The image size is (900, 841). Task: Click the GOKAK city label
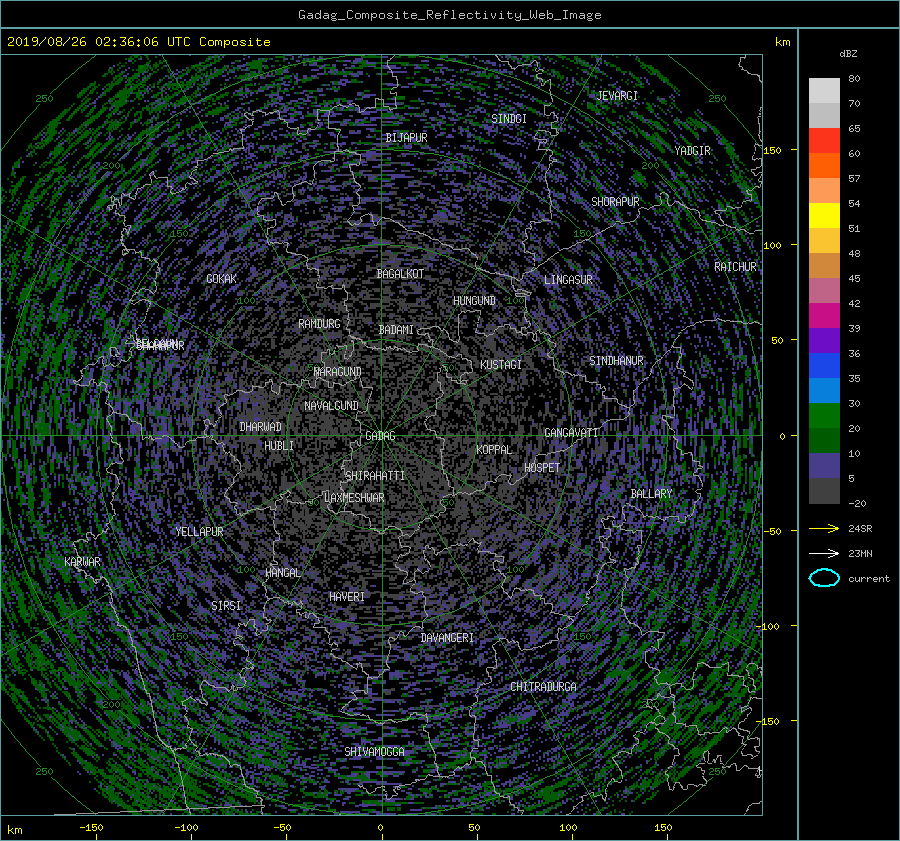222,279
